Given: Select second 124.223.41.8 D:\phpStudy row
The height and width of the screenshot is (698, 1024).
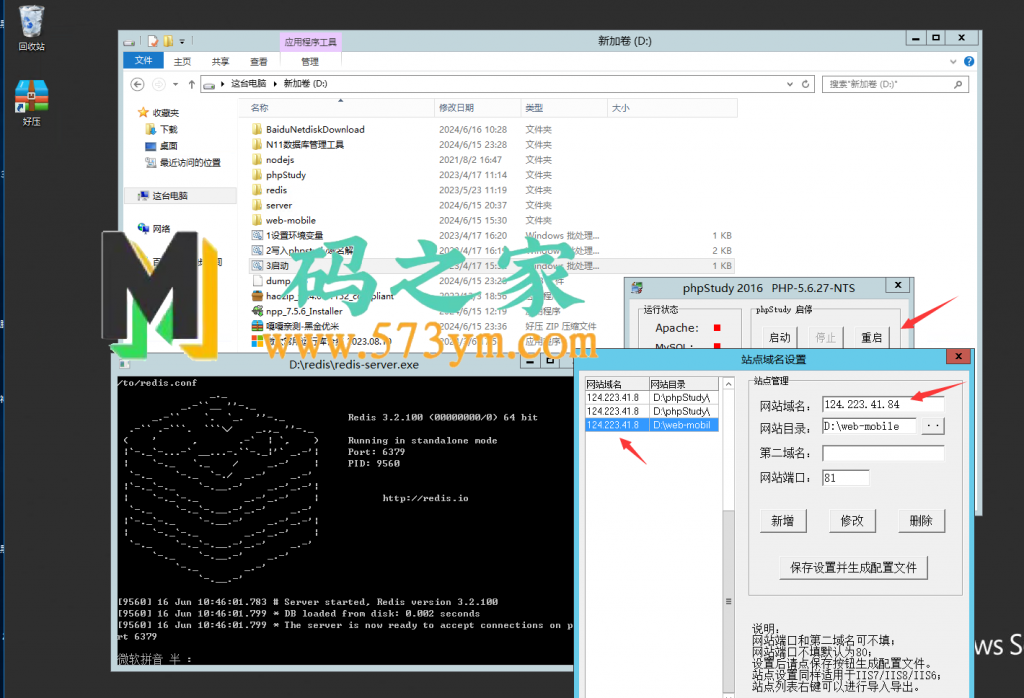Looking at the screenshot, I should (652, 411).
